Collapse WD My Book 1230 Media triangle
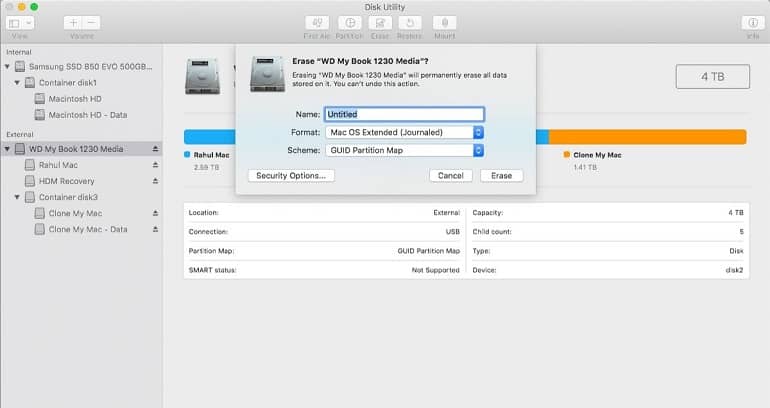Viewport: 770px width, 408px height. (x=7, y=149)
